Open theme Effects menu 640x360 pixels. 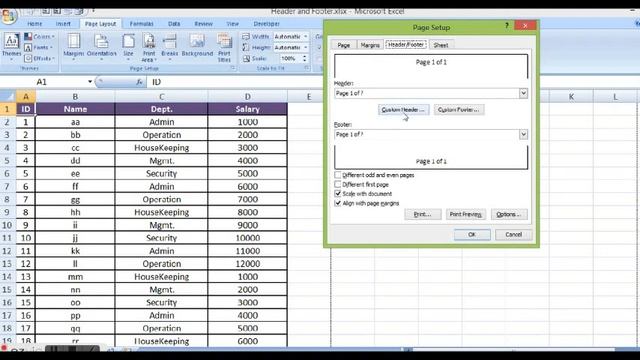click(39, 58)
